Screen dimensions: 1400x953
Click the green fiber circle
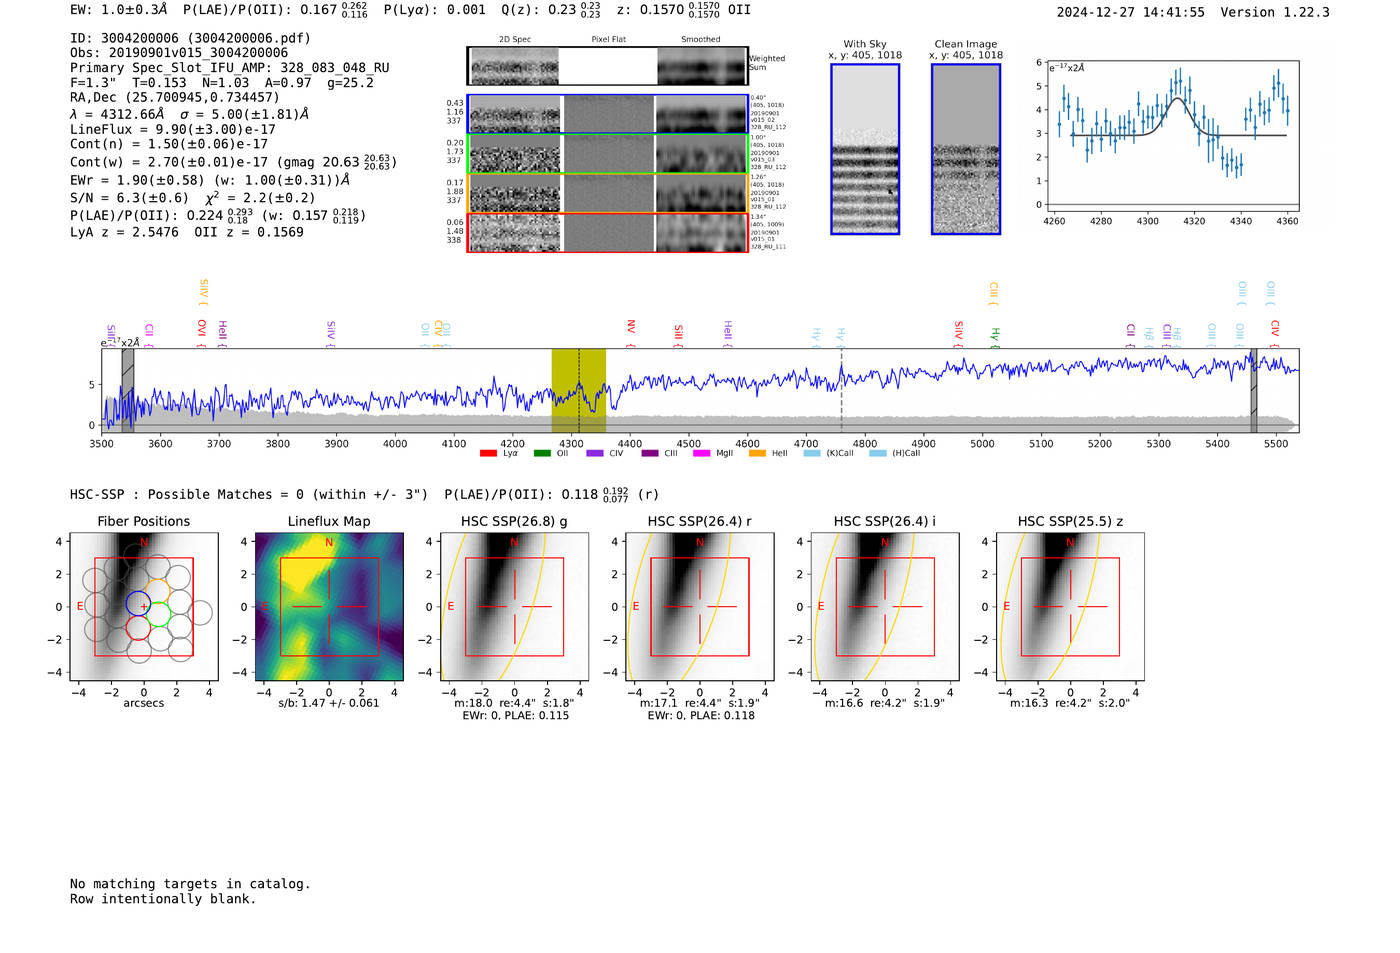(x=159, y=614)
